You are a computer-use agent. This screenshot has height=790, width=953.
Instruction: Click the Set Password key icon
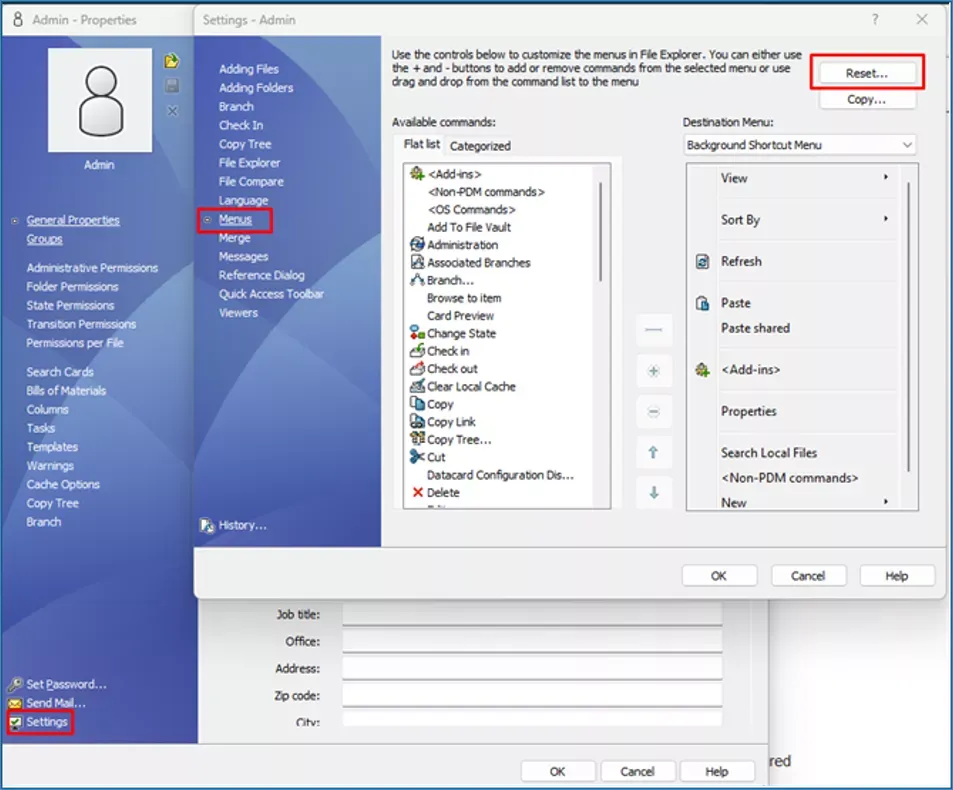click(x=16, y=684)
